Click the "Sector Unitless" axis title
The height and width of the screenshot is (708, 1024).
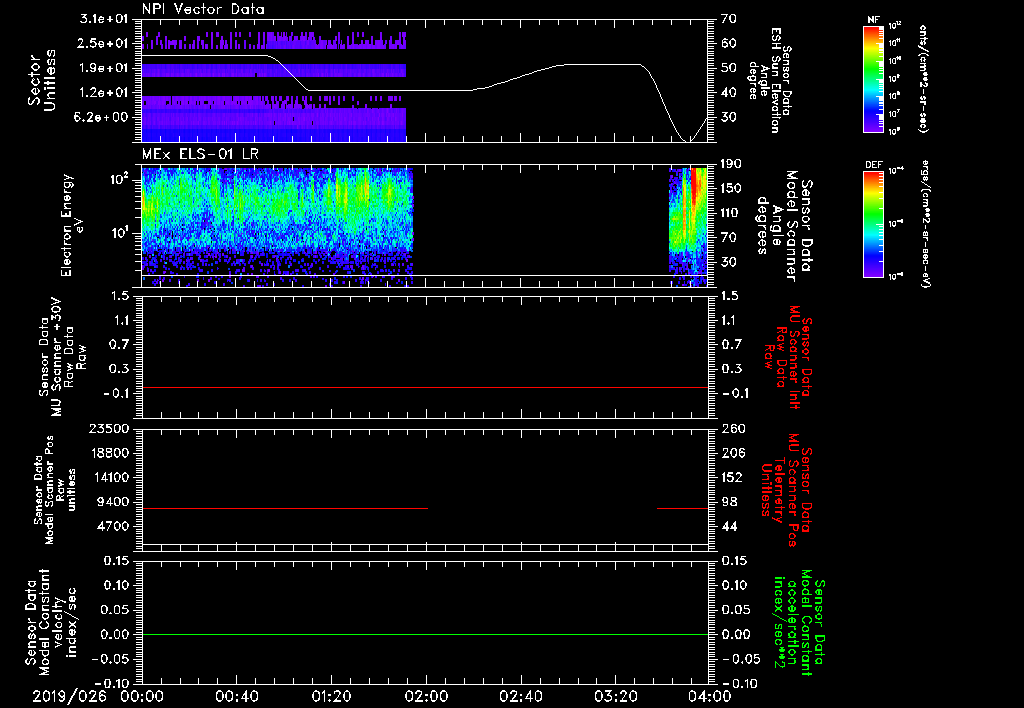pos(42,80)
